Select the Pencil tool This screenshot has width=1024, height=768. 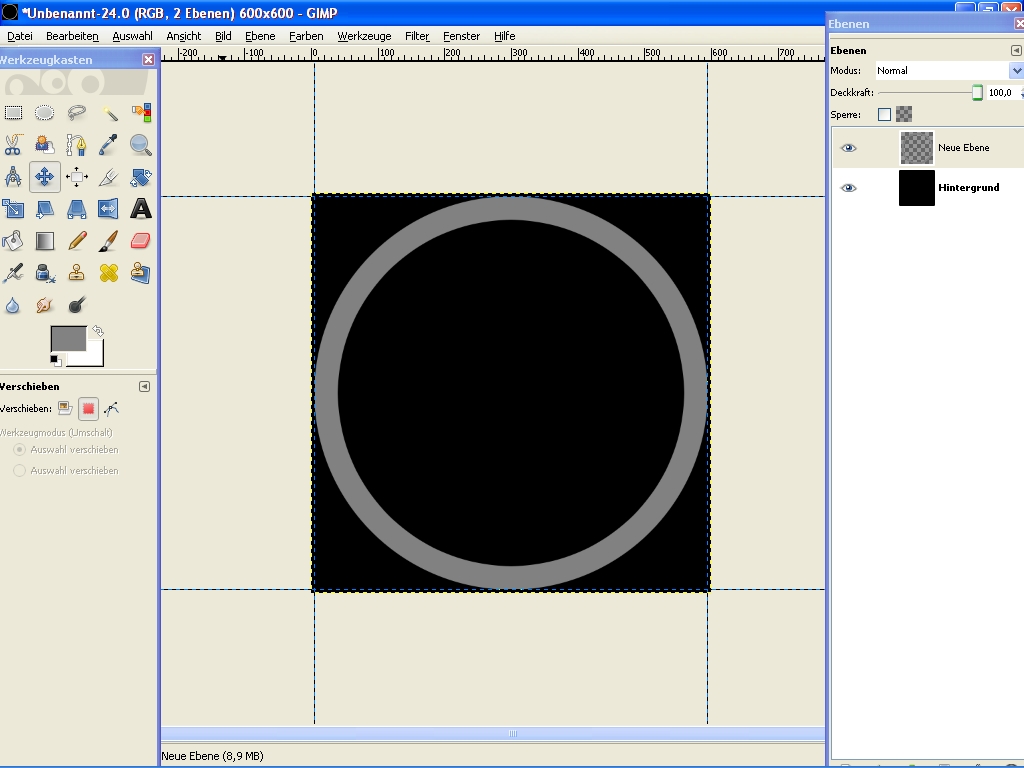[76, 241]
